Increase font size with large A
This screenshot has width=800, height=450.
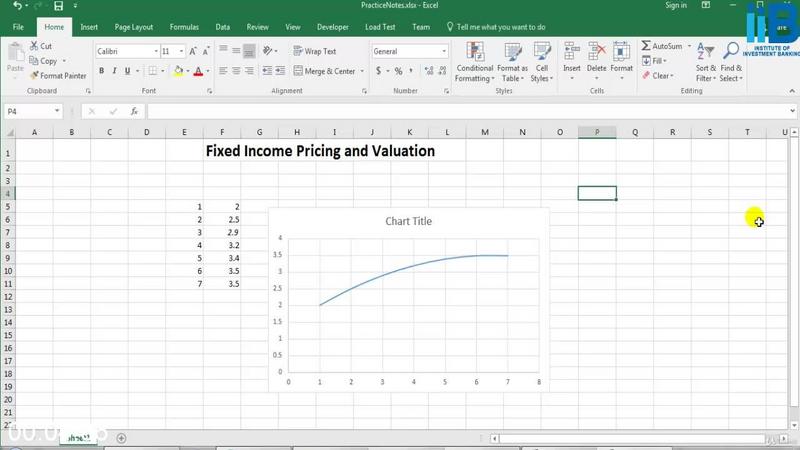193,52
